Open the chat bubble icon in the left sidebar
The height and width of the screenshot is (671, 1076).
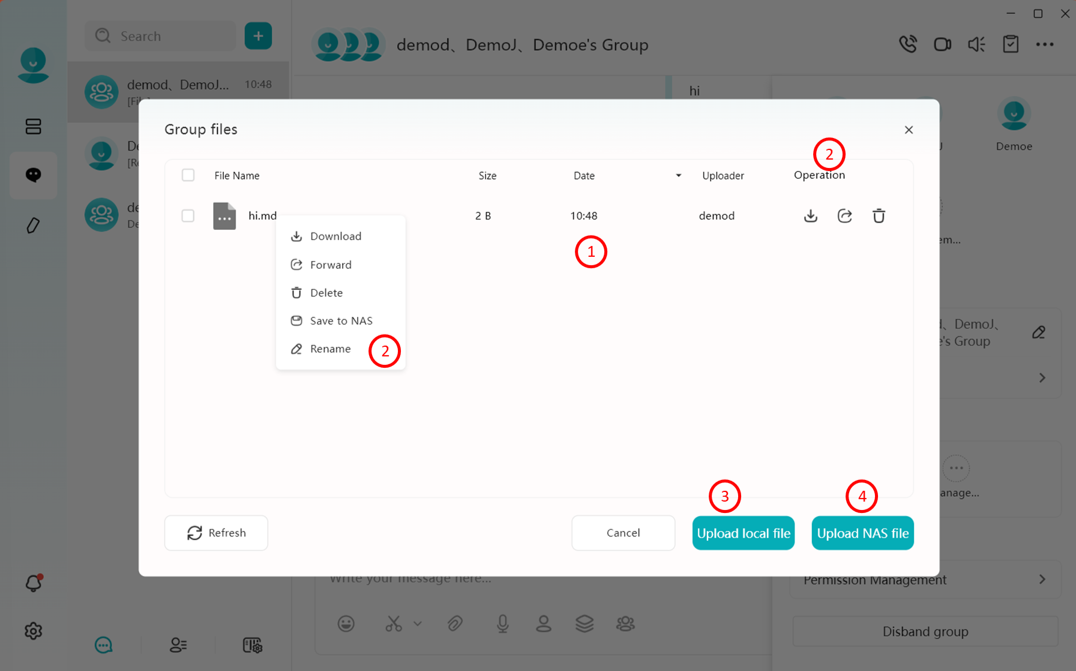33,175
